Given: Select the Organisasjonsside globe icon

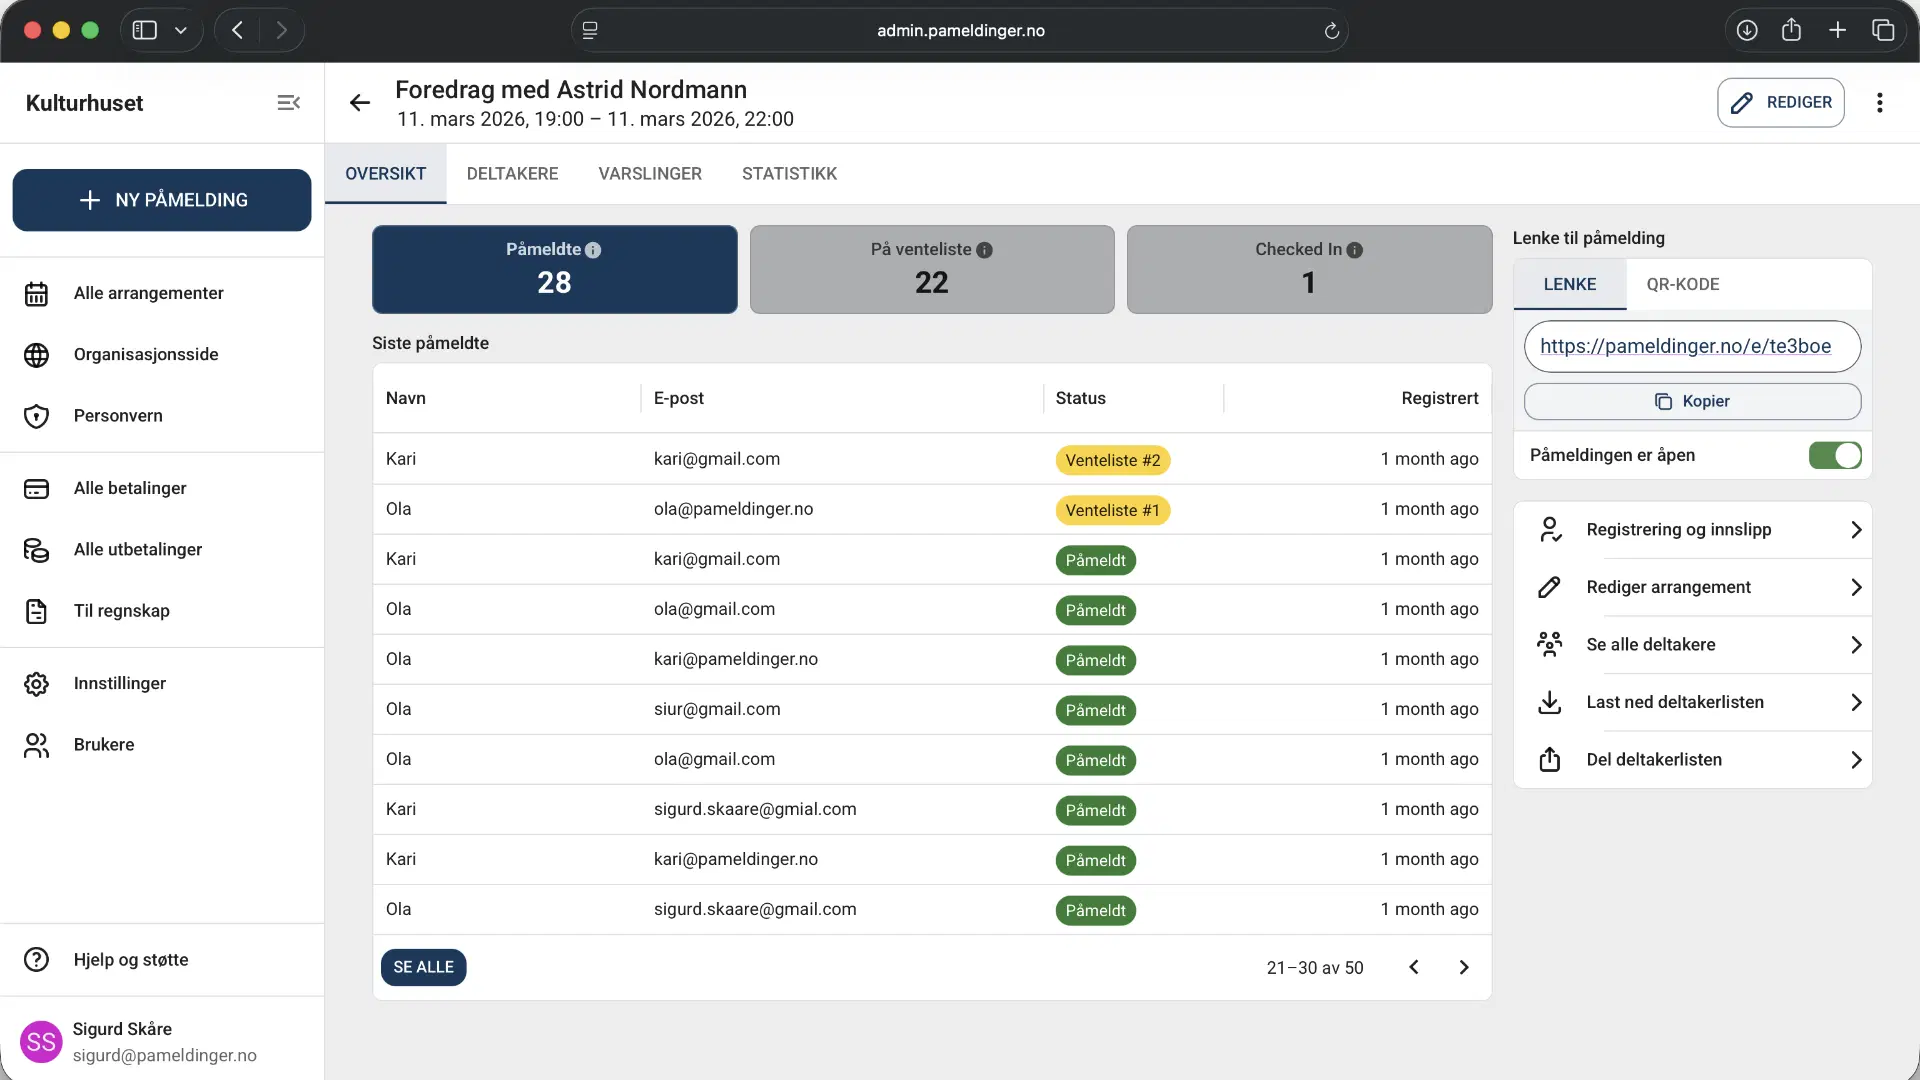Looking at the screenshot, I should coord(36,354).
